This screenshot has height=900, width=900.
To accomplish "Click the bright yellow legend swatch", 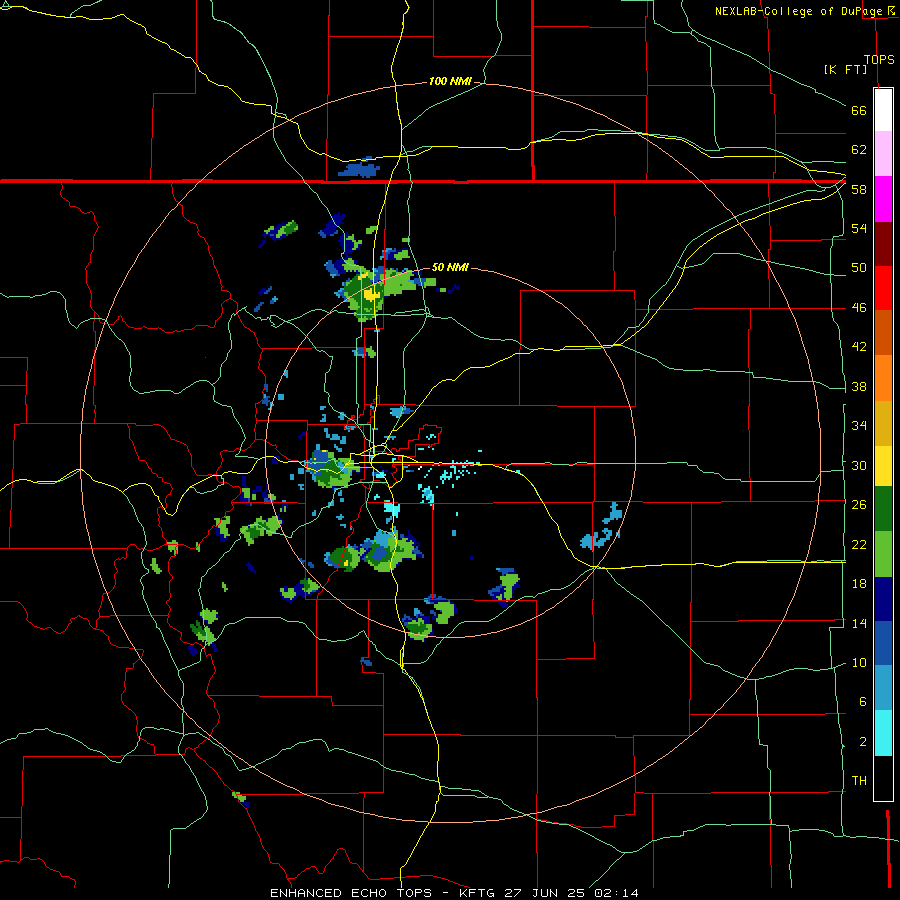I will [x=883, y=466].
